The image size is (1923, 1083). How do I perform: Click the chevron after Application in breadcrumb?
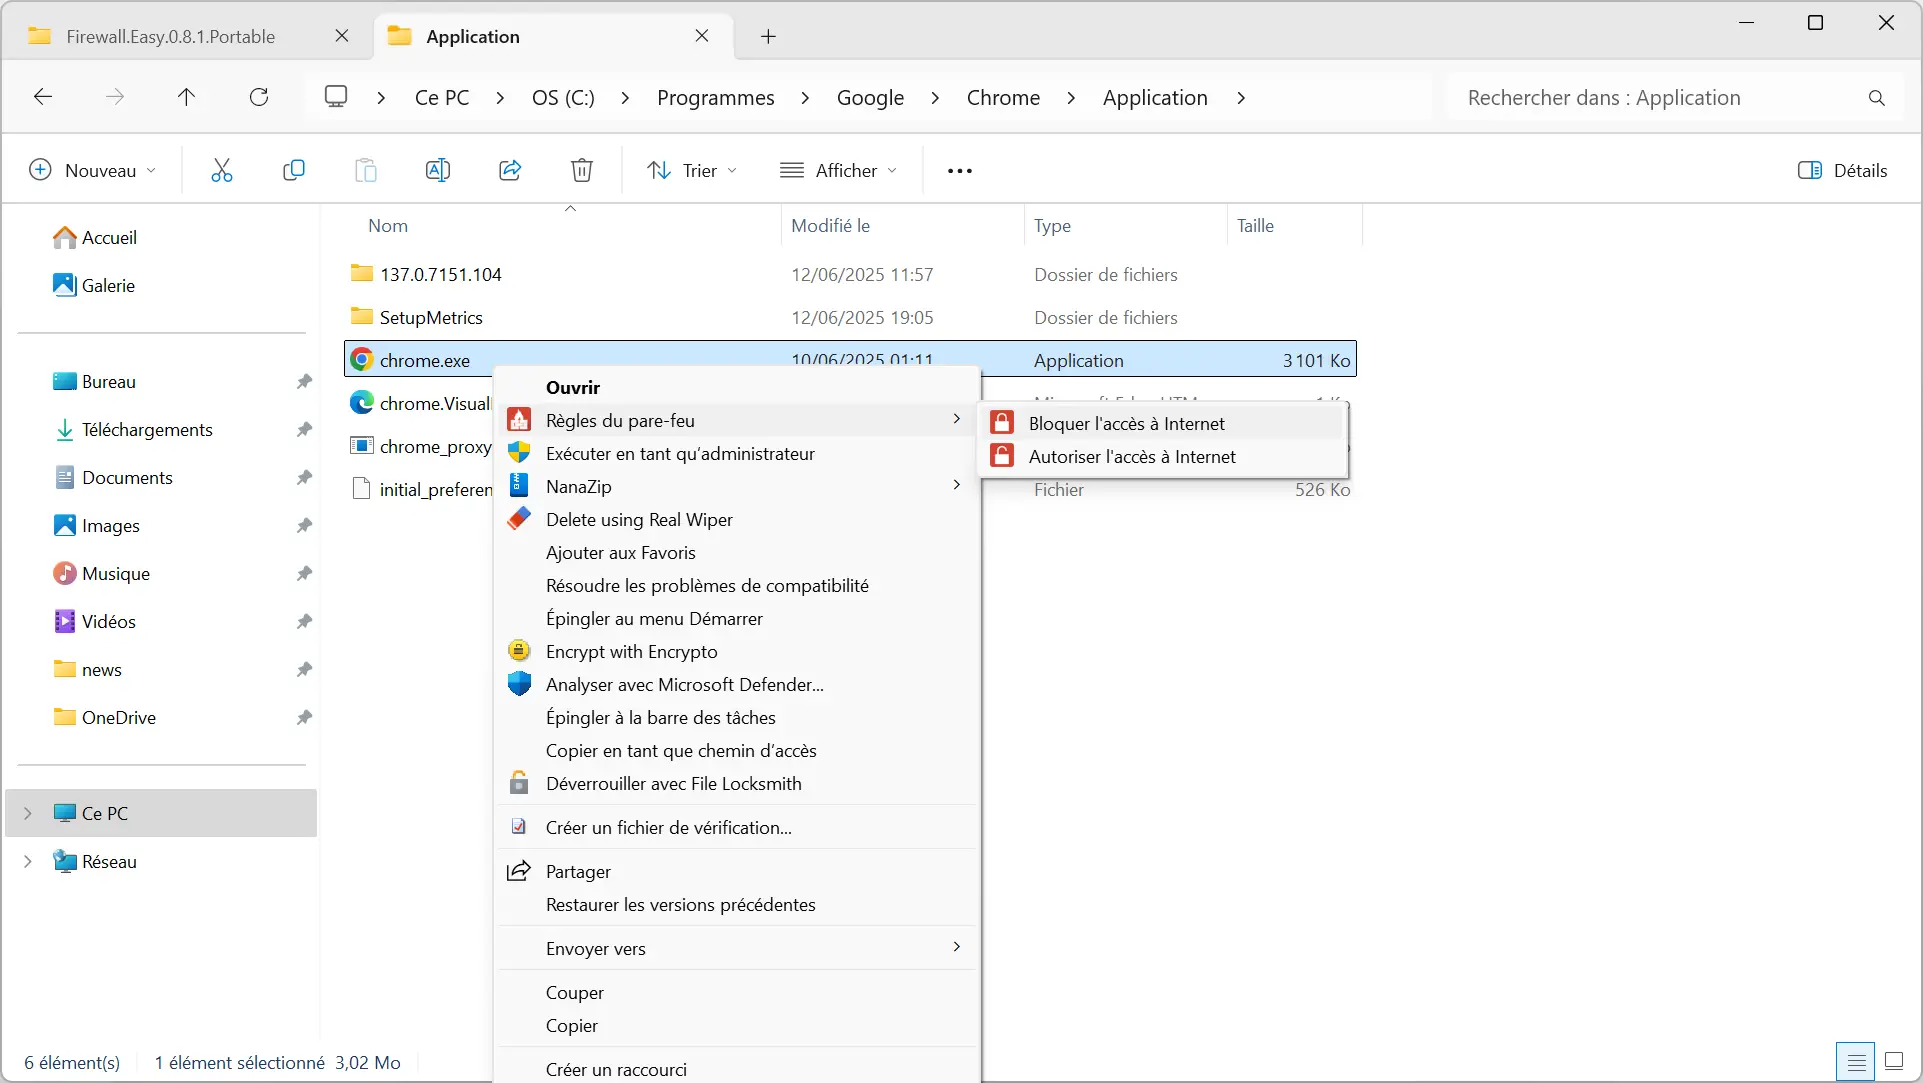[1241, 98]
